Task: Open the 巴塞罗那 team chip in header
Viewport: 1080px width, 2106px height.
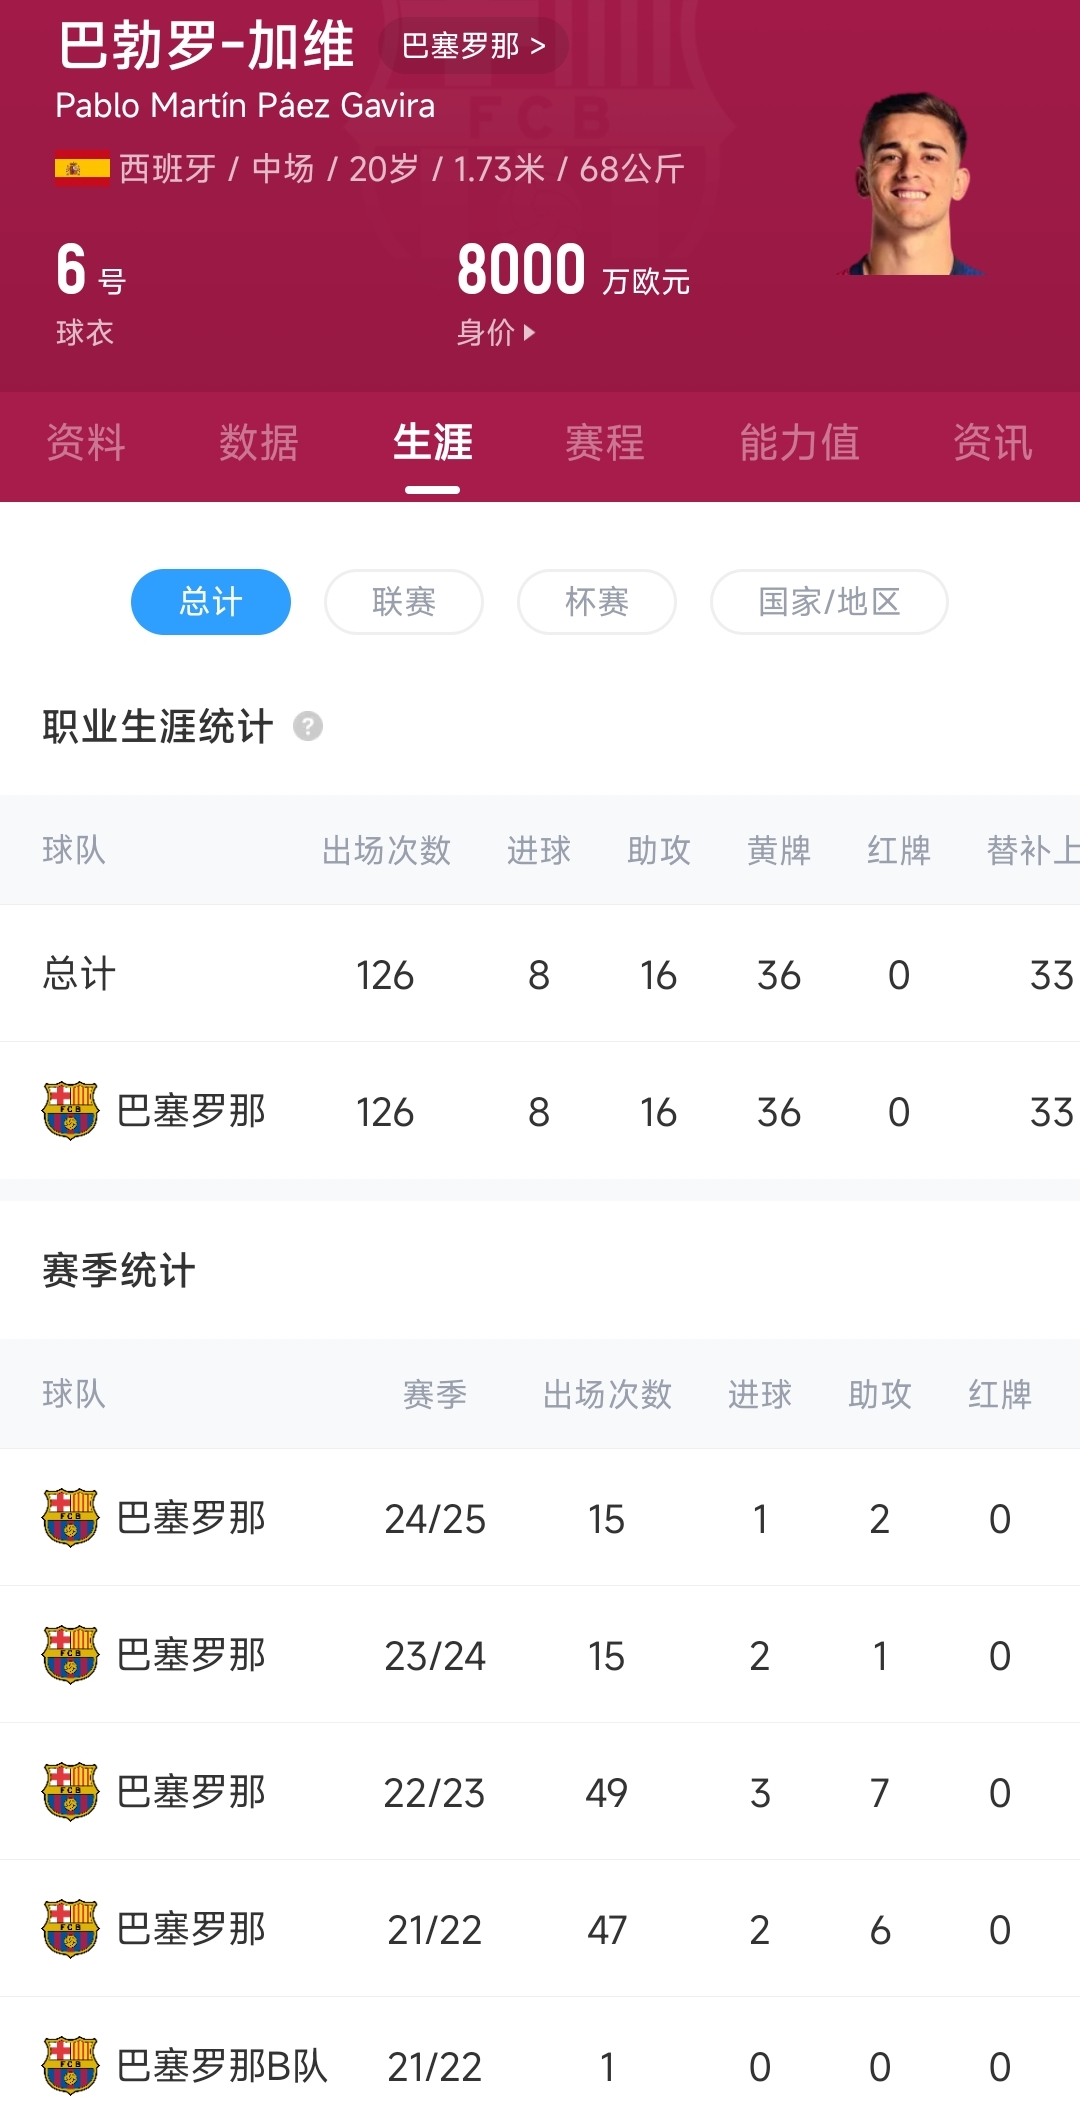Action: 473,46
